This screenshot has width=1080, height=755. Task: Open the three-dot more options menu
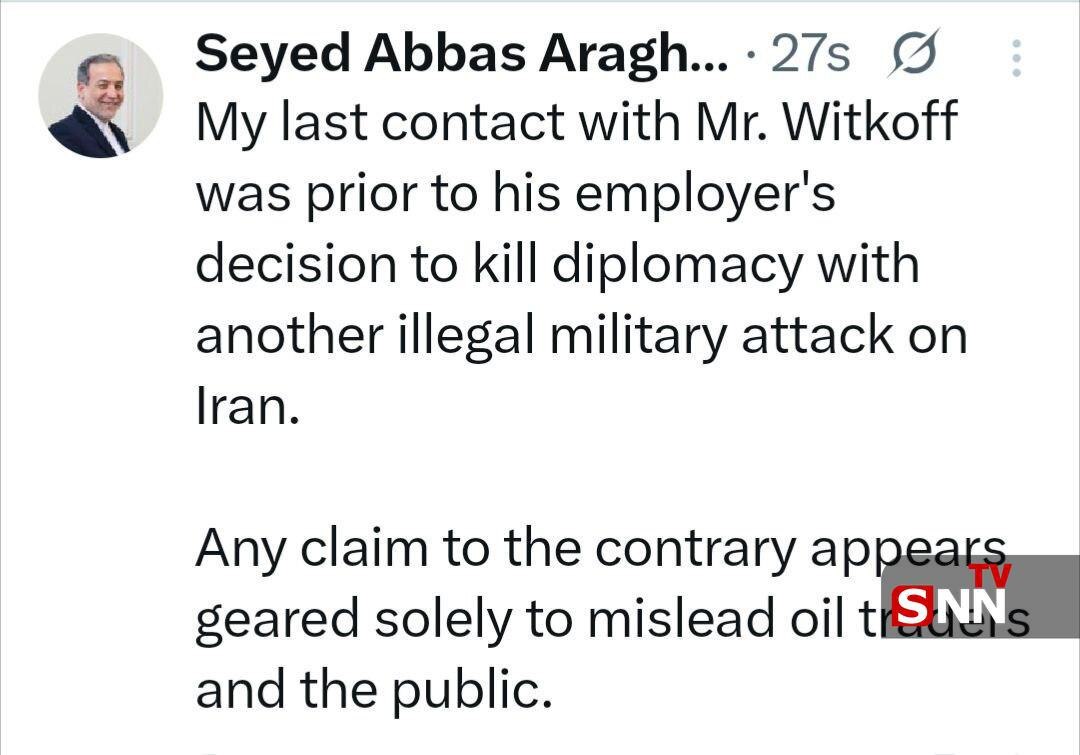pos(1016,58)
